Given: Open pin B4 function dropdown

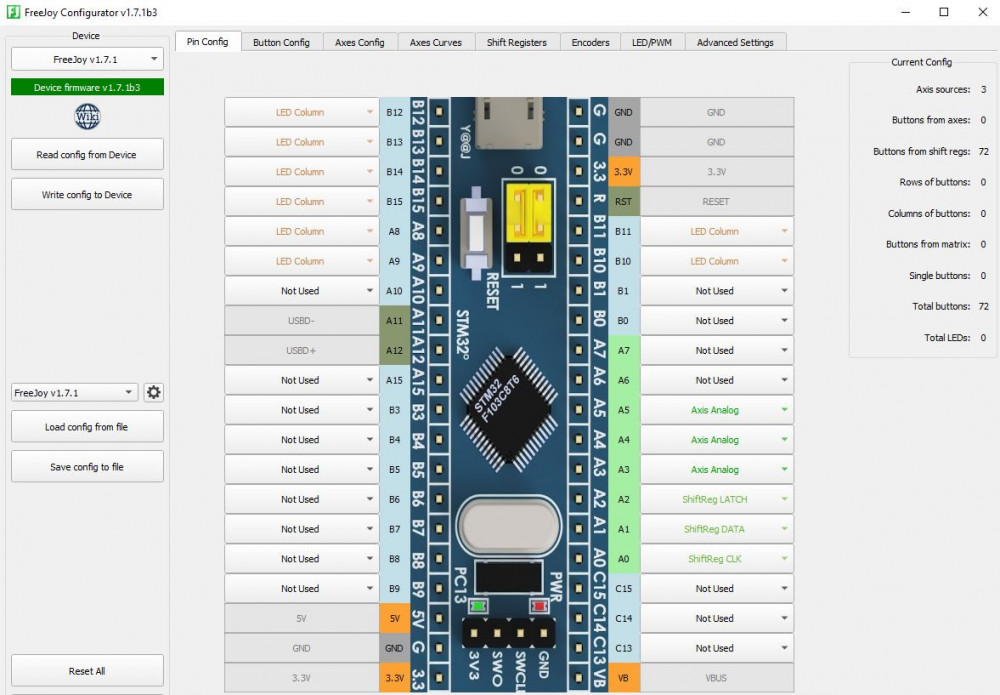Looking at the screenshot, I should (x=302, y=440).
